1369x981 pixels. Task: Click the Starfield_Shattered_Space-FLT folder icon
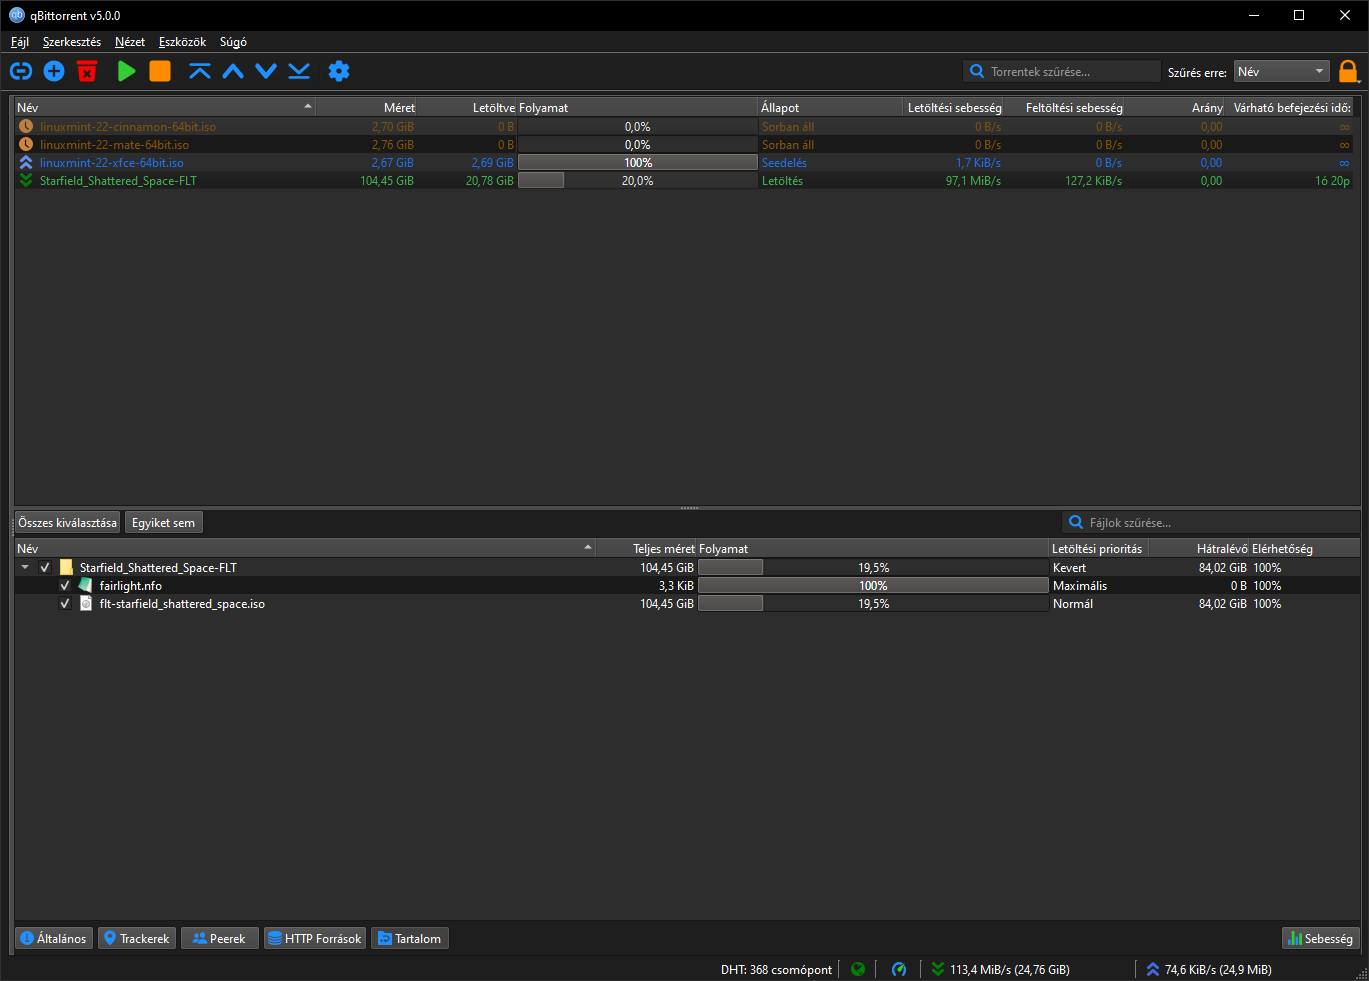point(66,567)
